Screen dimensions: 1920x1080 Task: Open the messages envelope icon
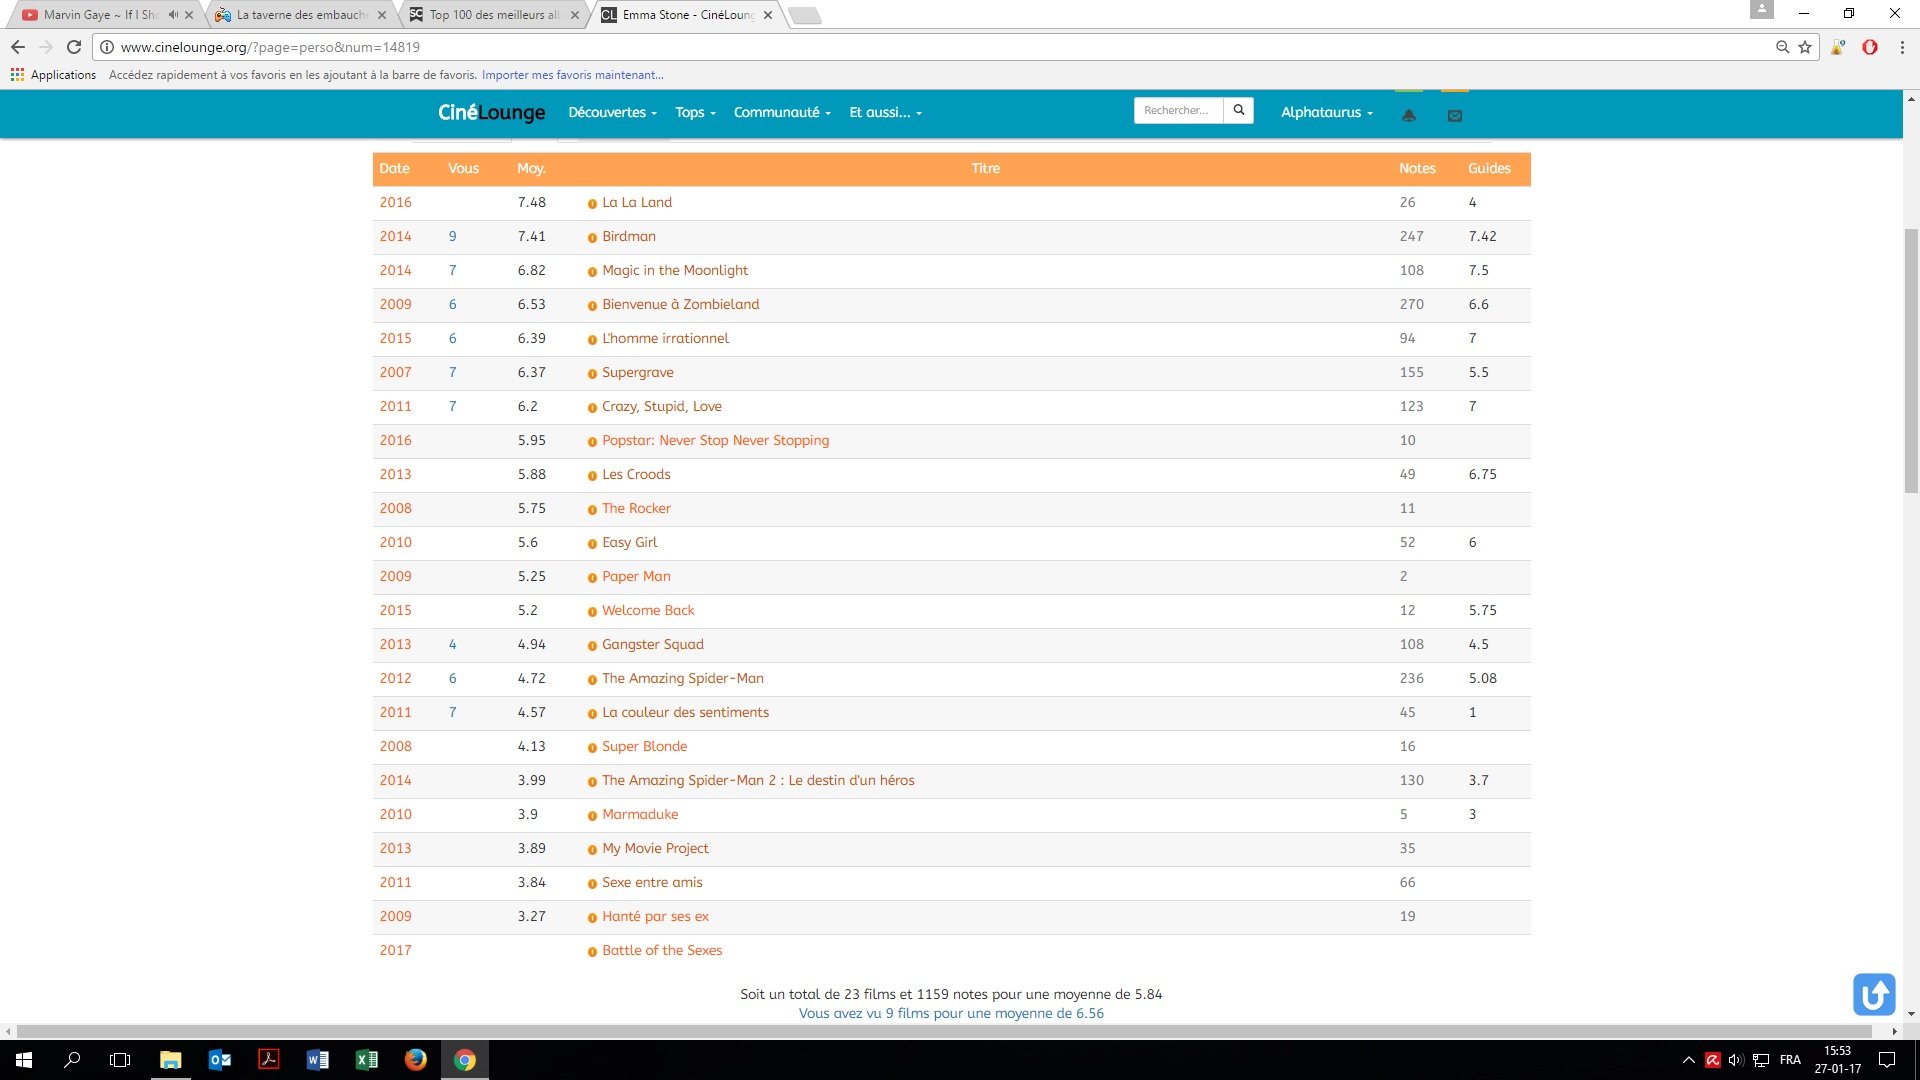click(1454, 115)
